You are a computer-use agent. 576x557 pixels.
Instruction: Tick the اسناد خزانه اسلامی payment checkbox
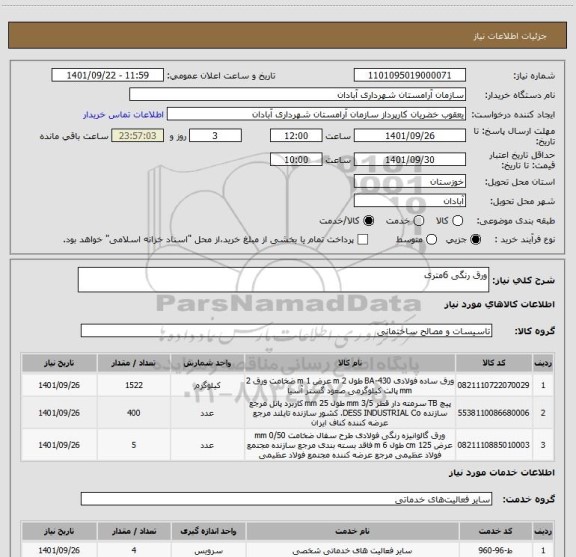(363, 240)
